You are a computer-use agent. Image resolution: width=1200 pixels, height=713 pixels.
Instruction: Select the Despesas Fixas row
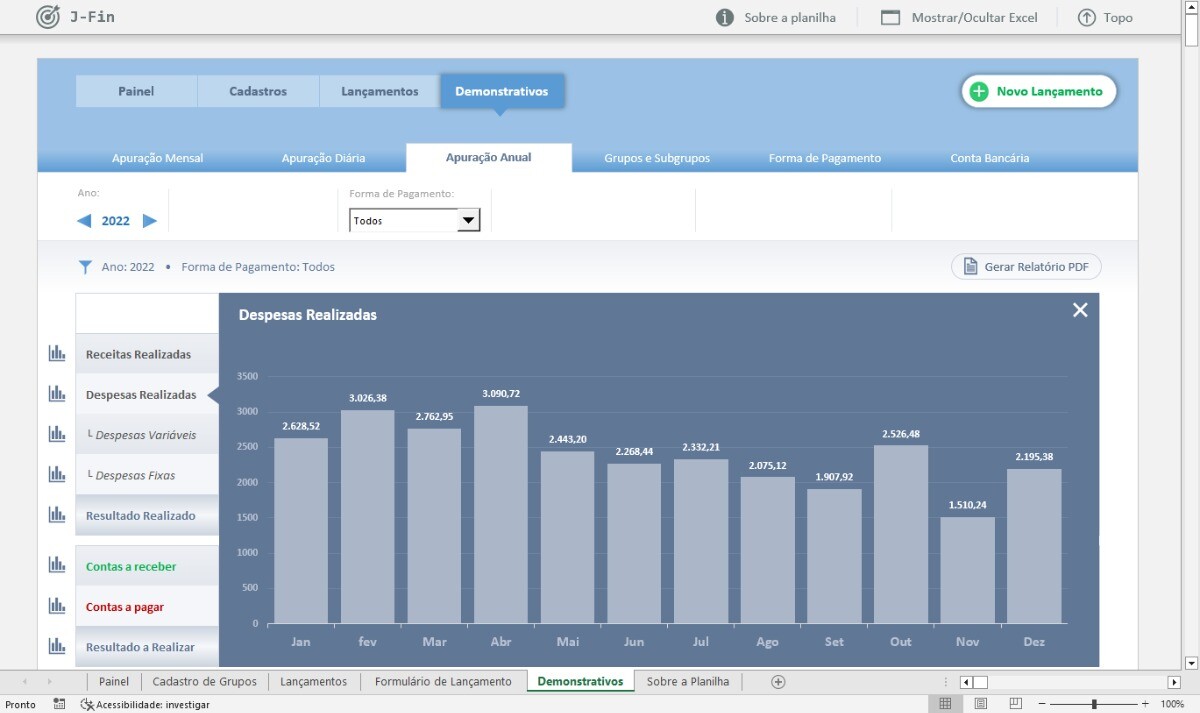(x=146, y=475)
